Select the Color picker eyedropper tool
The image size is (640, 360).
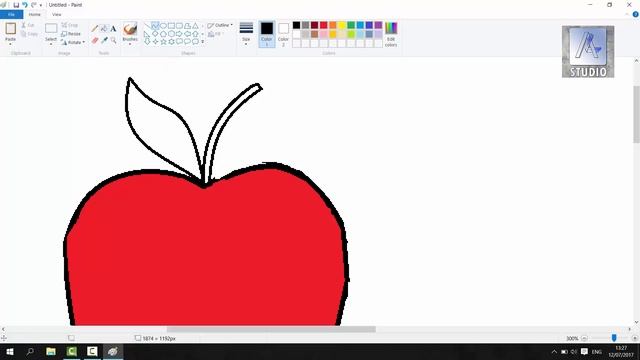coord(104,40)
